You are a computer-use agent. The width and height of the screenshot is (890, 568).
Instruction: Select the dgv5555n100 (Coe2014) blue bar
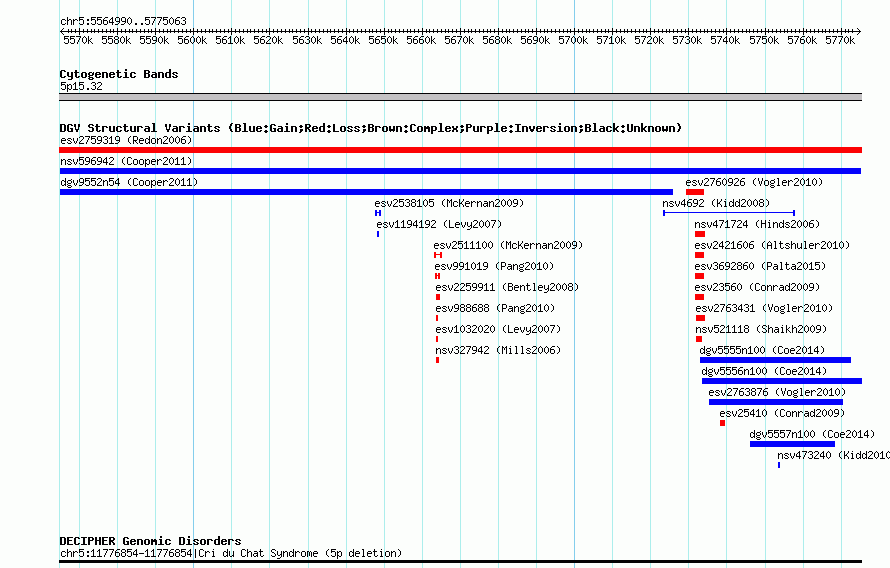(775, 360)
